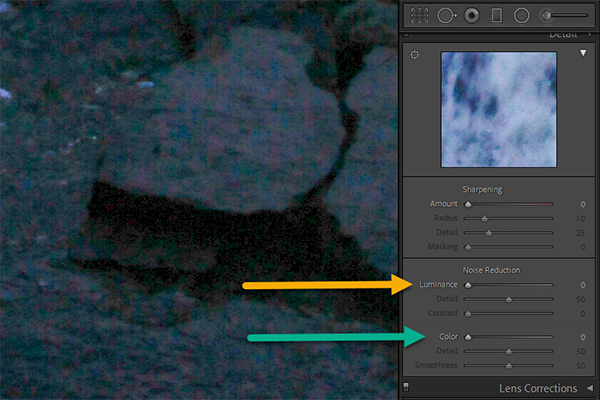
Task: Click the Sharpening Amount slider handle
Action: coord(468,203)
